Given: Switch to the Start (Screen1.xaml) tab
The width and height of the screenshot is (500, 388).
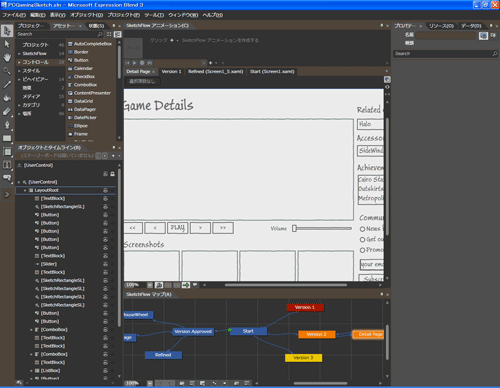Looking at the screenshot, I should pos(272,72).
